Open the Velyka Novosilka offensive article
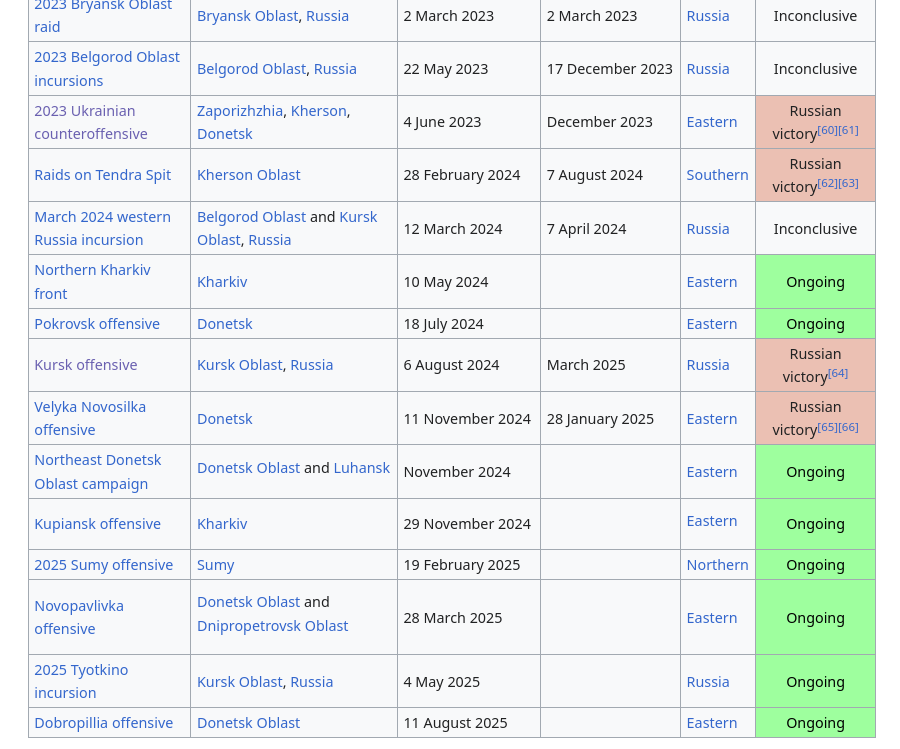 (90, 418)
